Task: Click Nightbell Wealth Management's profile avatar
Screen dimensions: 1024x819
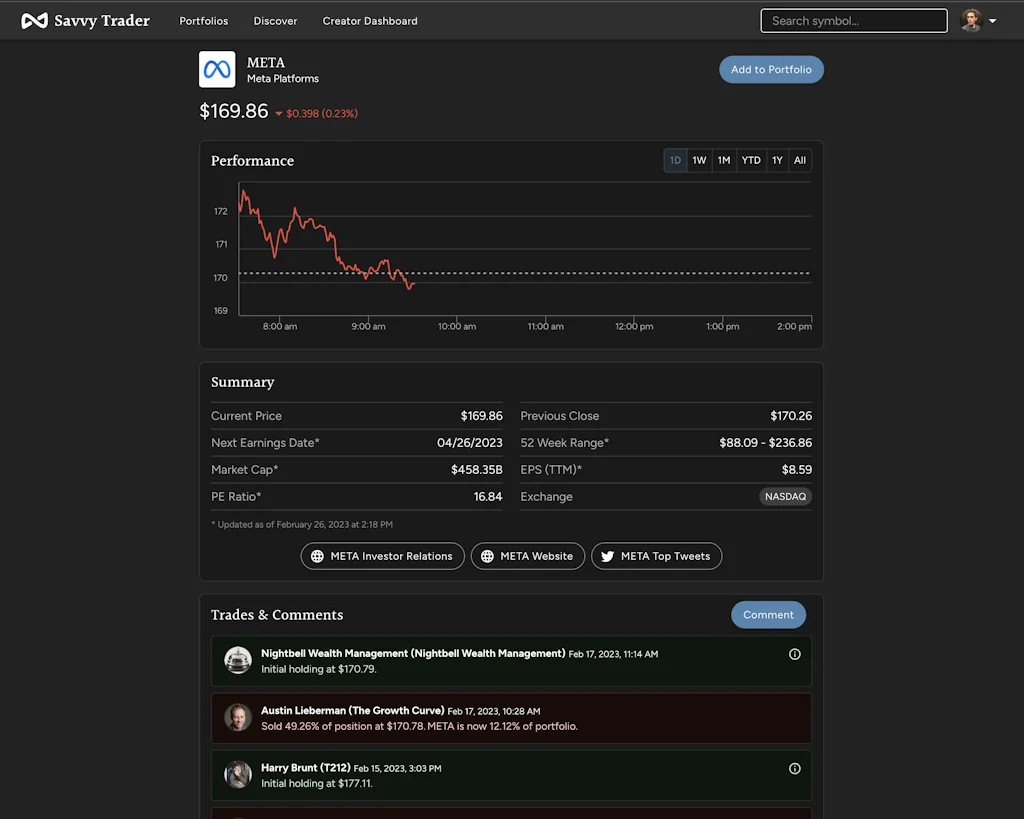Action: point(237,660)
